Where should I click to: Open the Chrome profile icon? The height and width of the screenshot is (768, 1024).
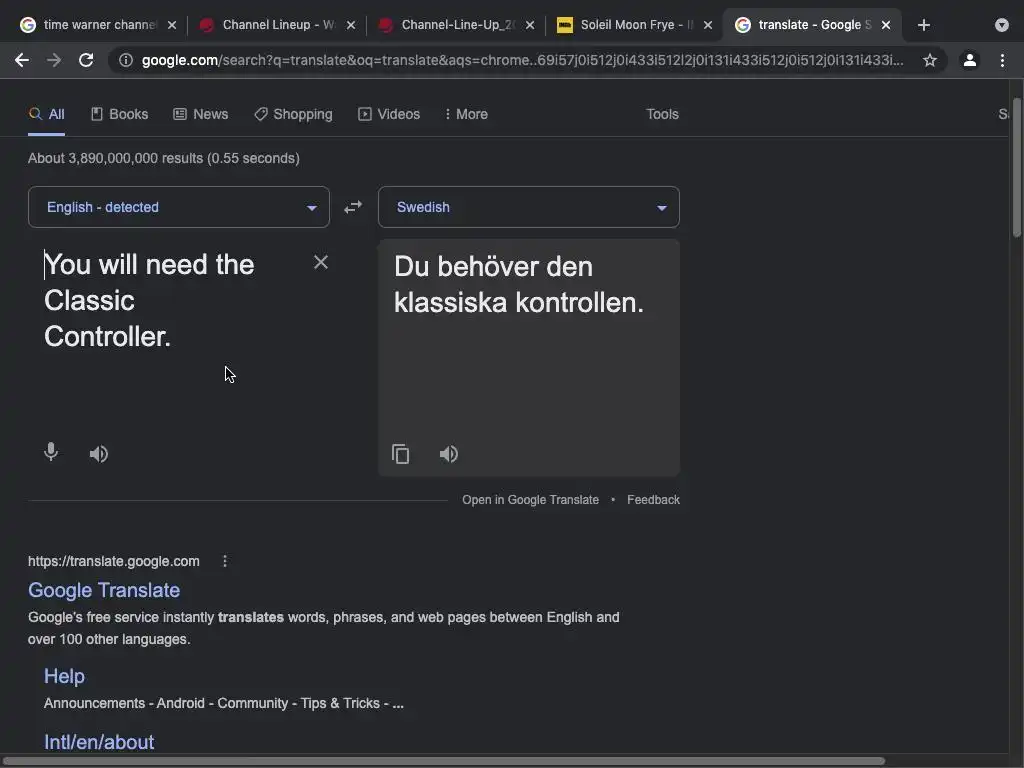[970, 60]
